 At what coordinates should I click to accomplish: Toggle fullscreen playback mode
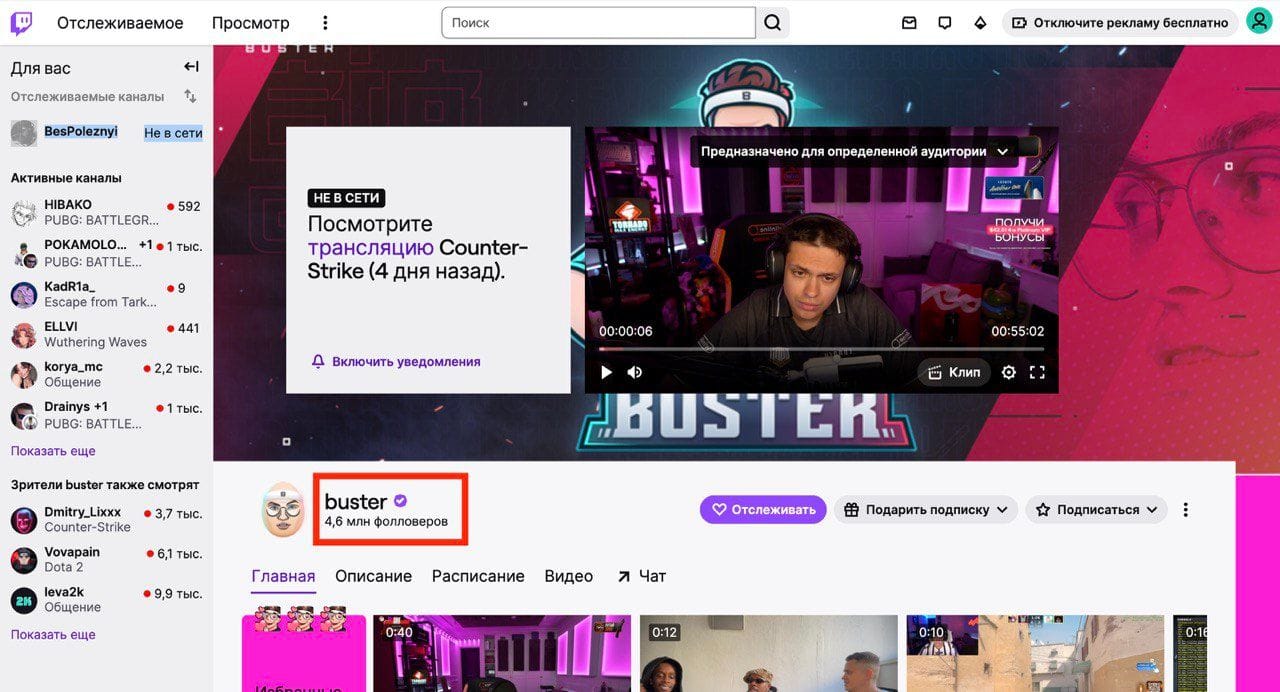pyautogui.click(x=1037, y=371)
